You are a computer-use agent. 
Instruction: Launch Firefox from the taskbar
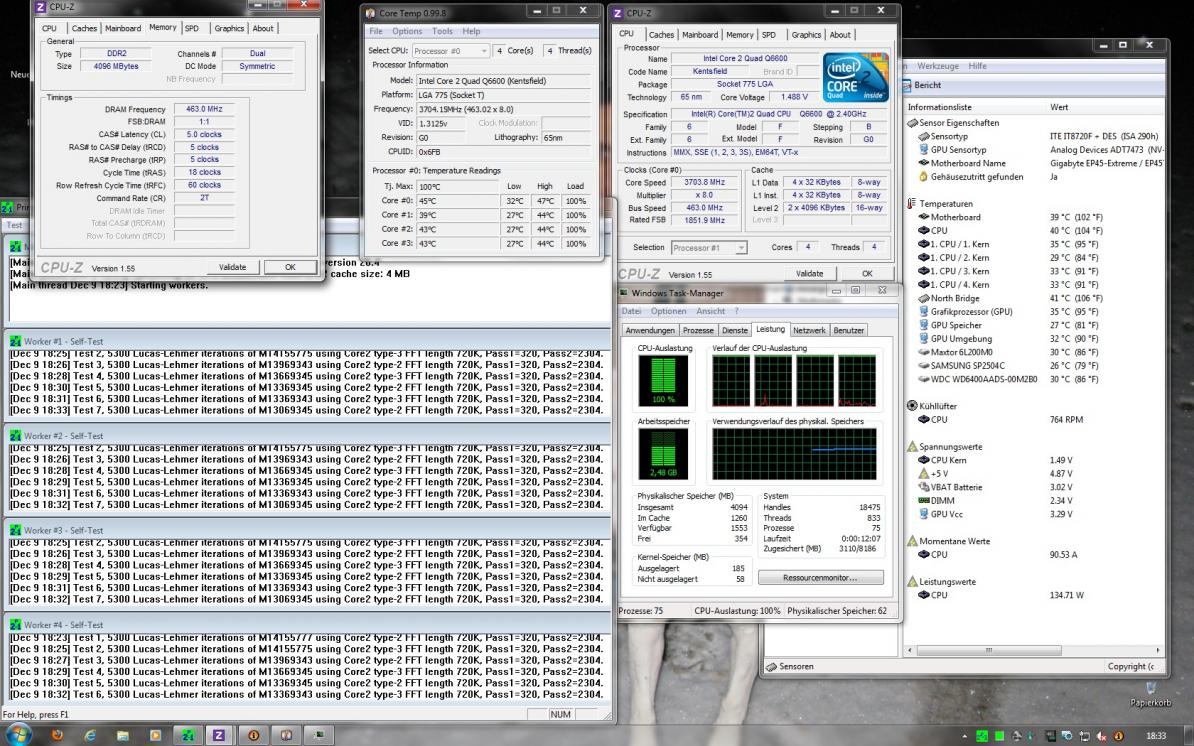57,735
